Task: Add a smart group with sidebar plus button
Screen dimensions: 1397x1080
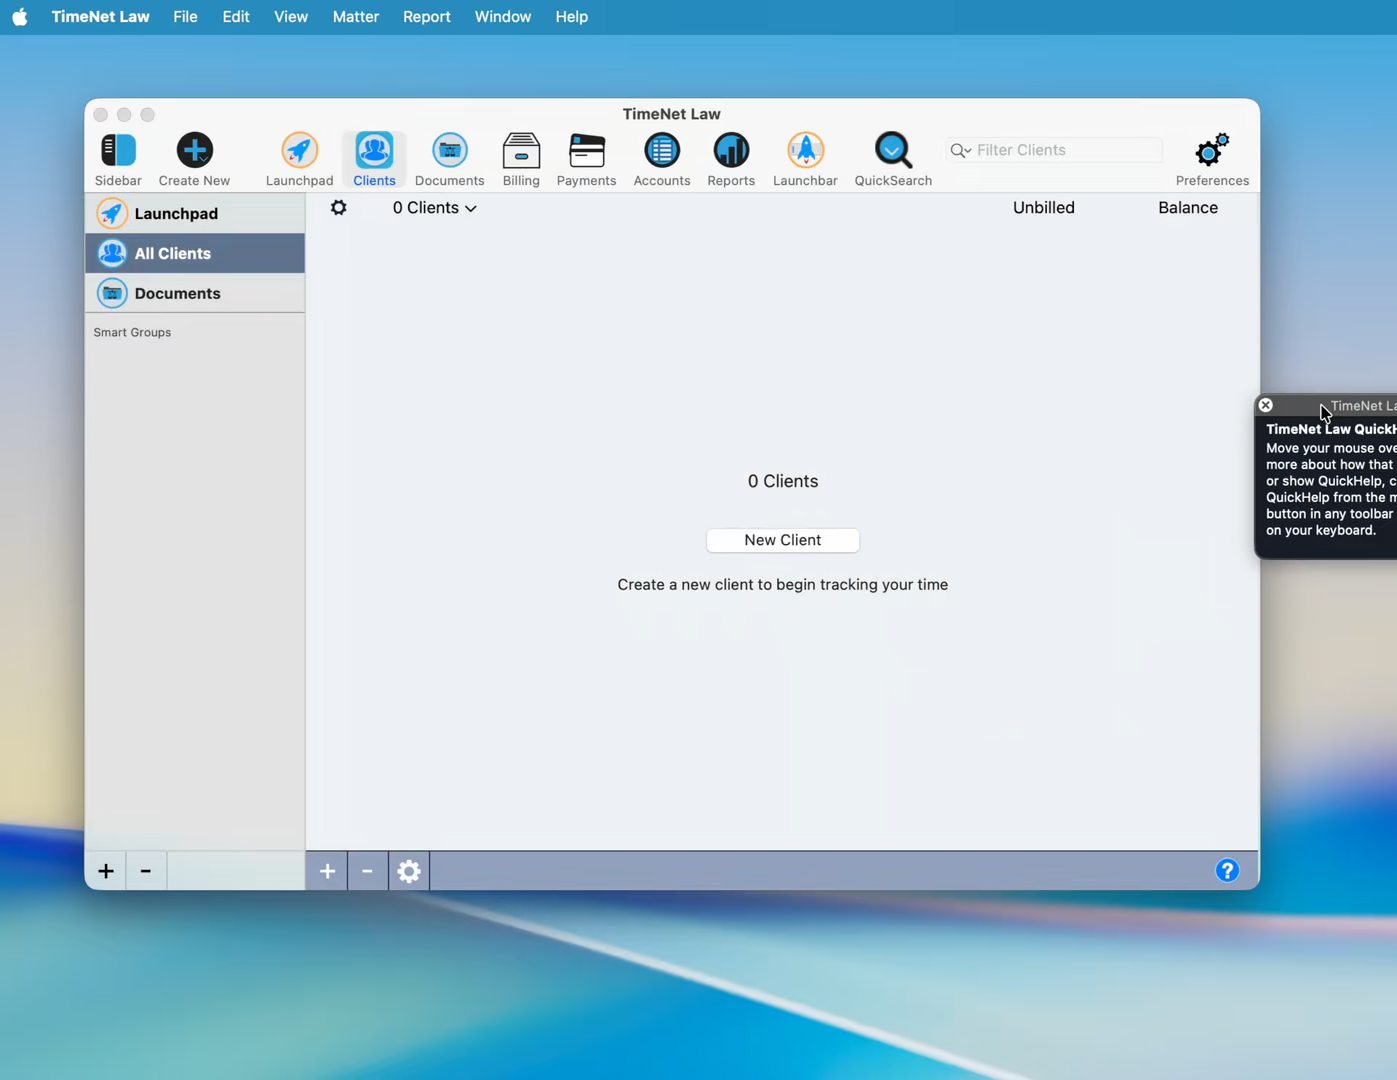Action: coord(106,871)
